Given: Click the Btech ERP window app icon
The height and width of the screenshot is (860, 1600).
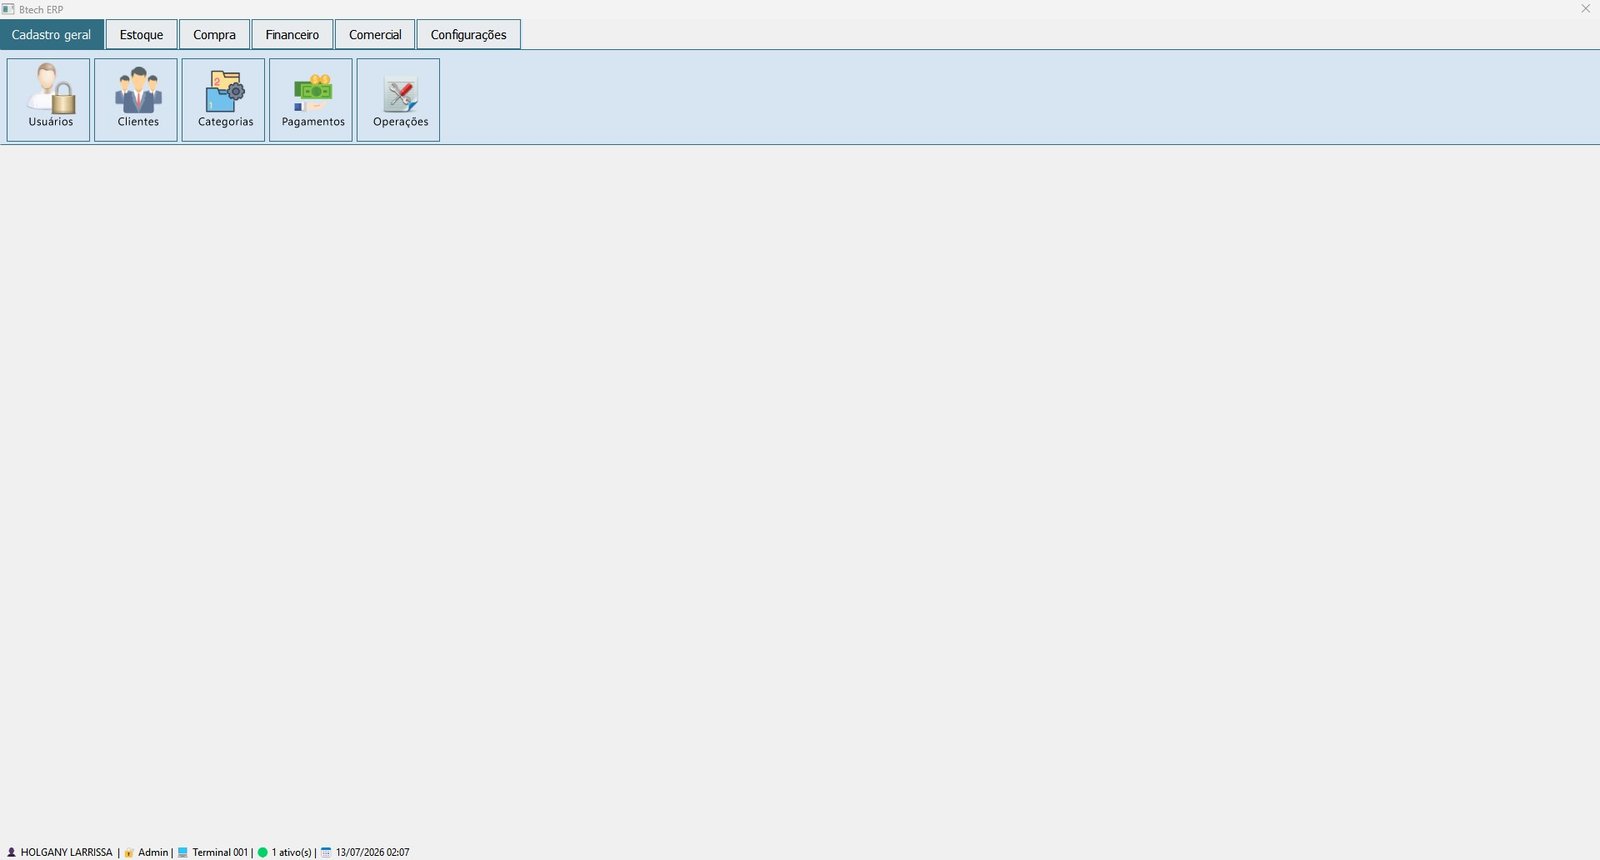Looking at the screenshot, I should [x=8, y=9].
